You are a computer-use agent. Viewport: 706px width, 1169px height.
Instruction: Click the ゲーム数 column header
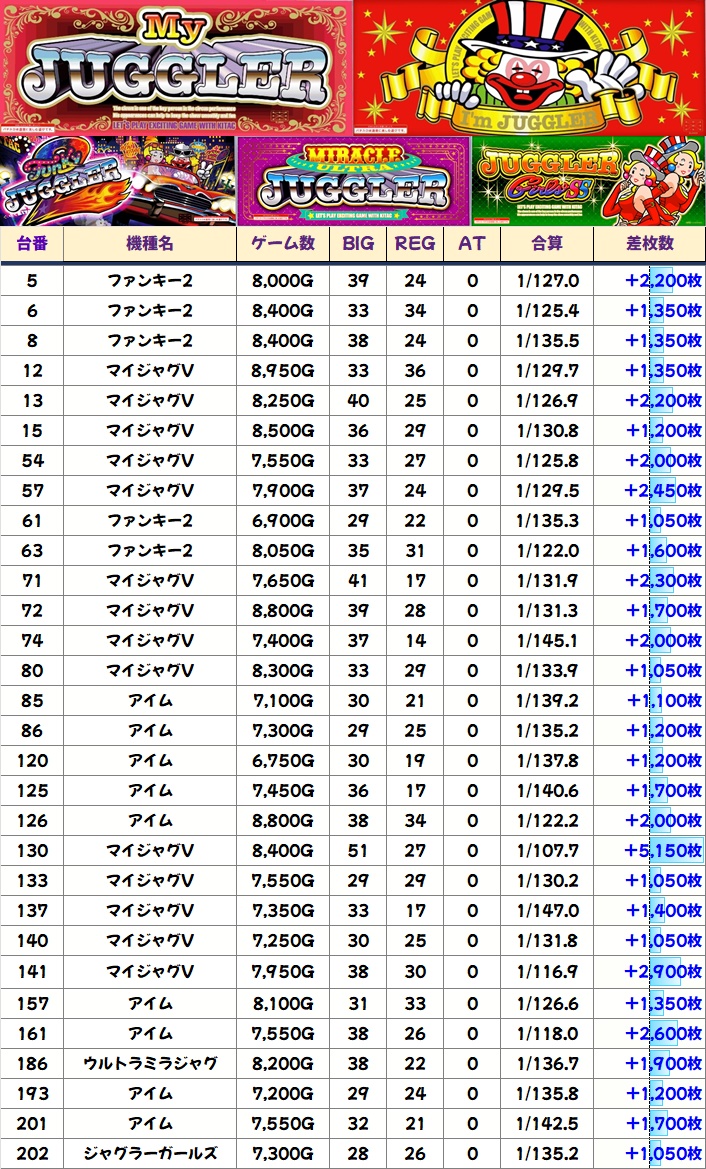pyautogui.click(x=283, y=244)
